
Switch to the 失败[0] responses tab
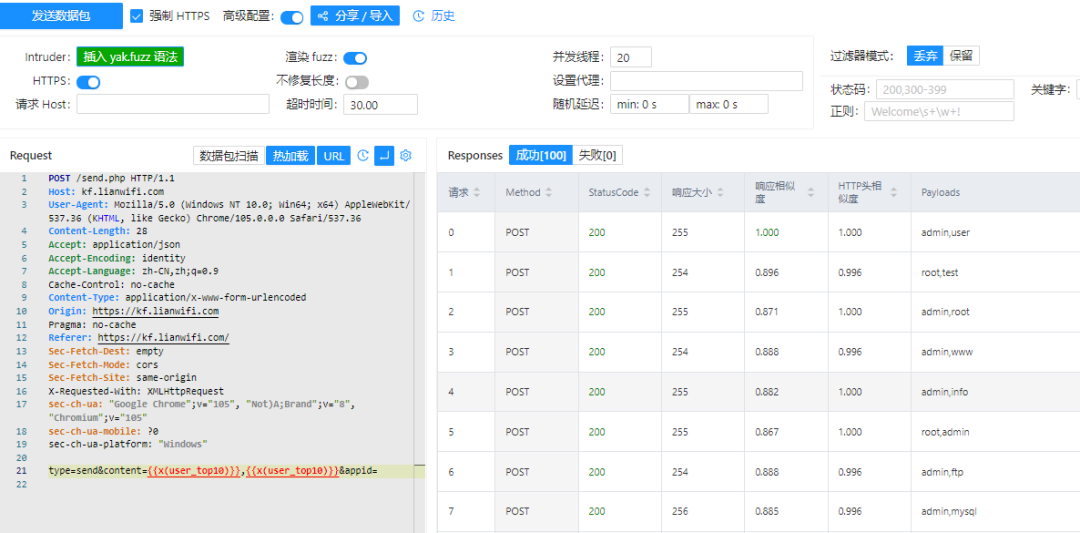[x=598, y=156]
